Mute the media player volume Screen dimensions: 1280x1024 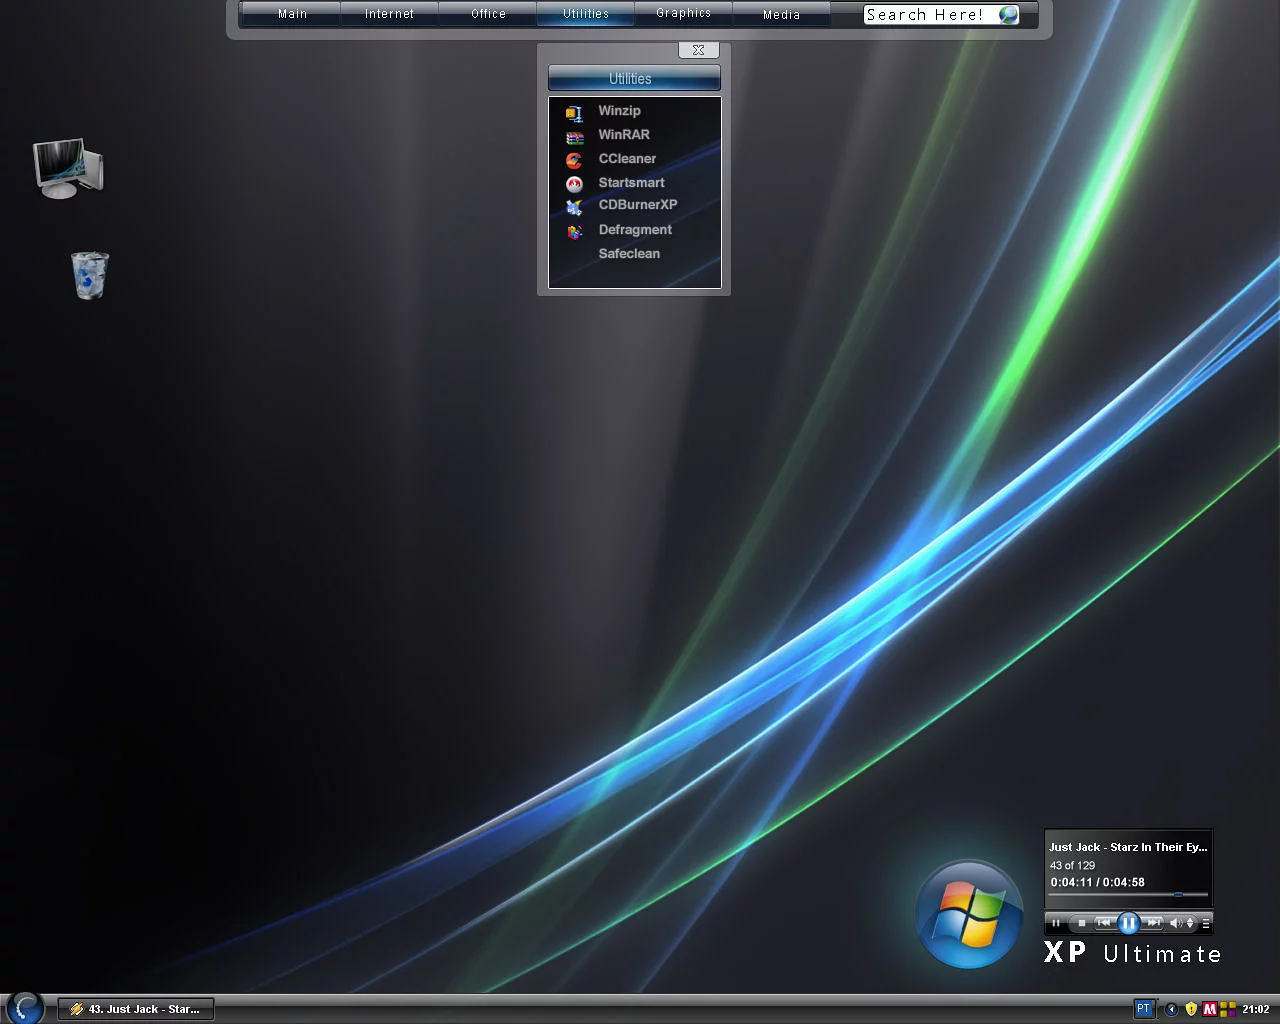coord(1176,923)
